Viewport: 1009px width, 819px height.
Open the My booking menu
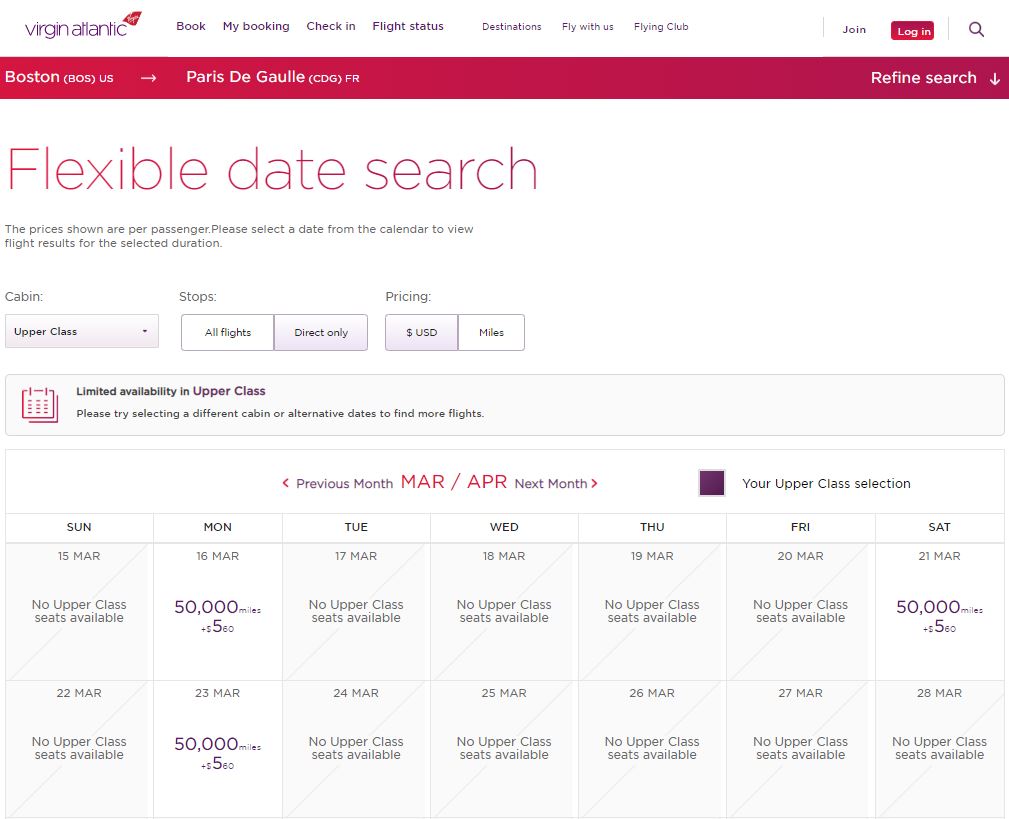[x=256, y=26]
